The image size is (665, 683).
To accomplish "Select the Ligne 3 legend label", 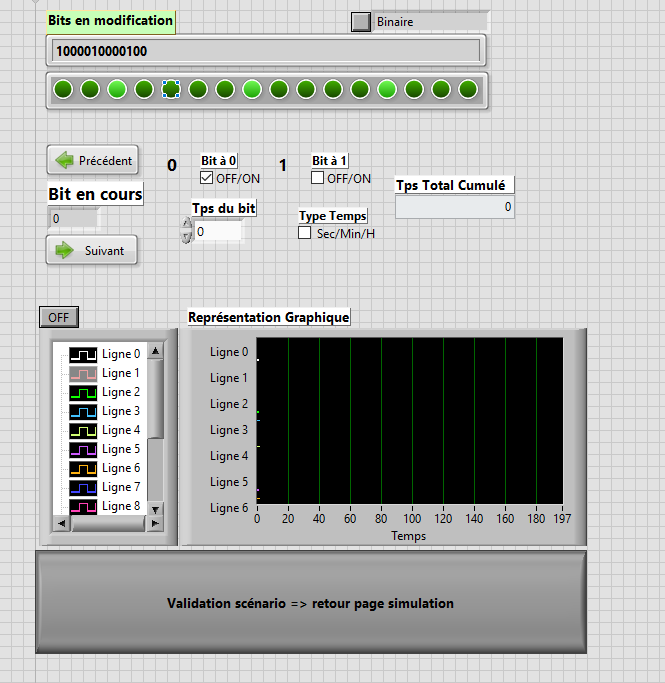I will (121, 411).
